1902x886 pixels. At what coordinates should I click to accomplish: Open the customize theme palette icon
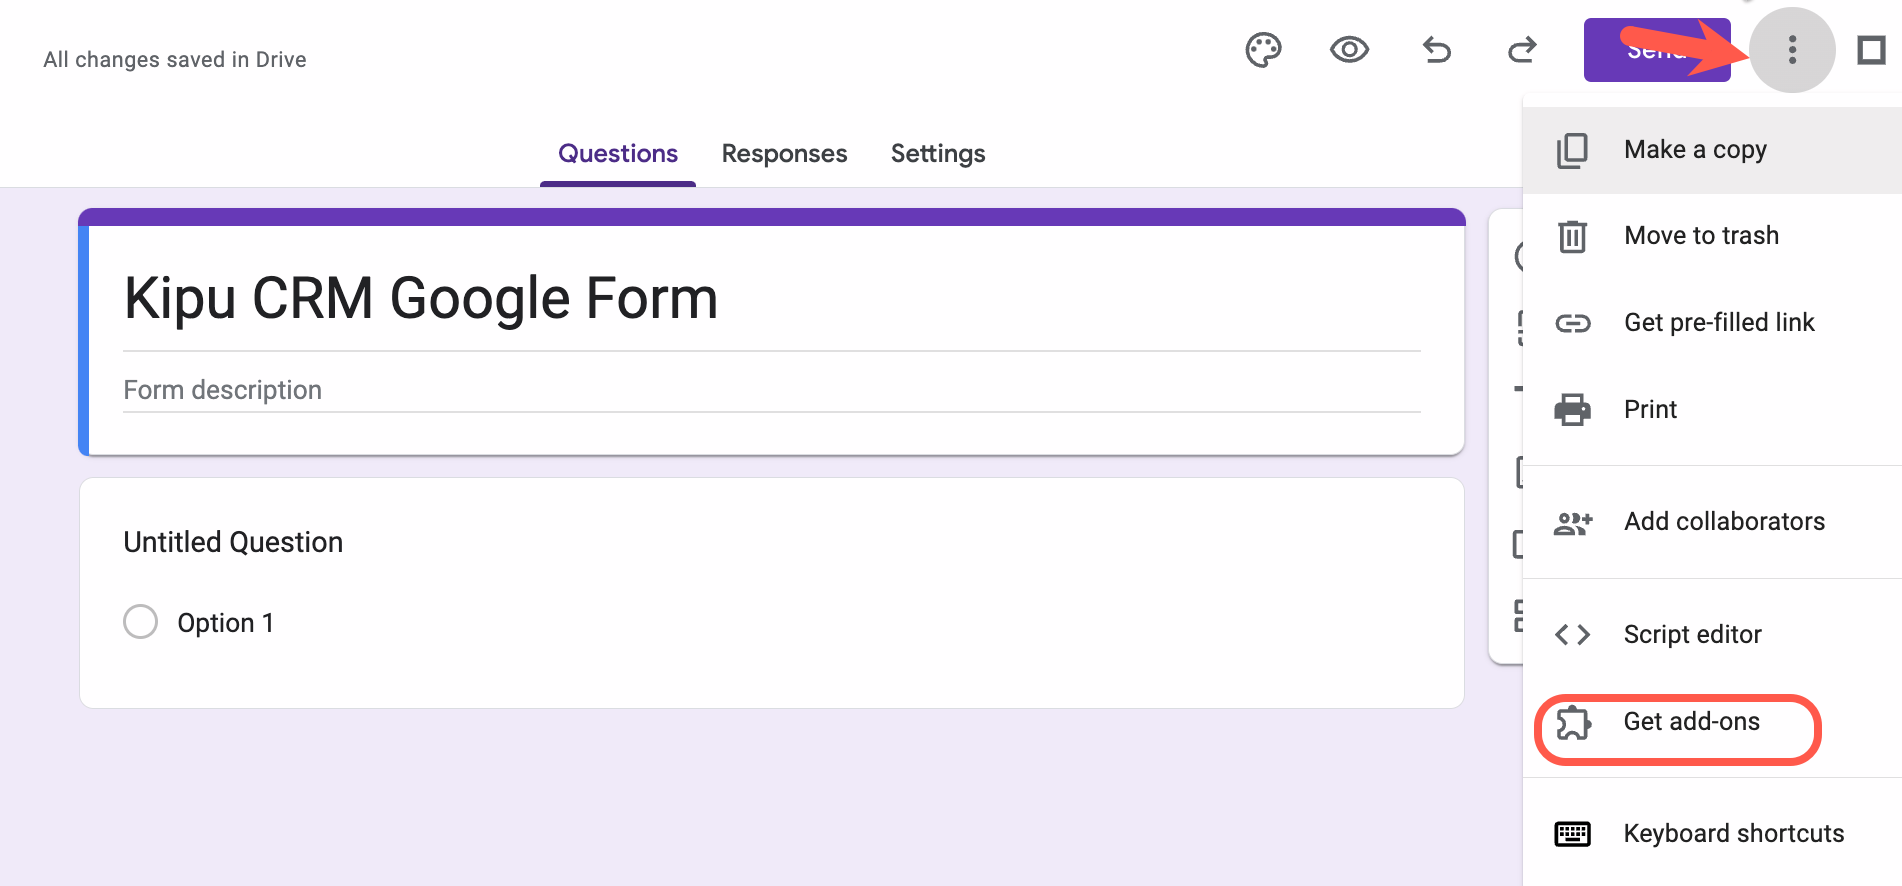(1263, 50)
